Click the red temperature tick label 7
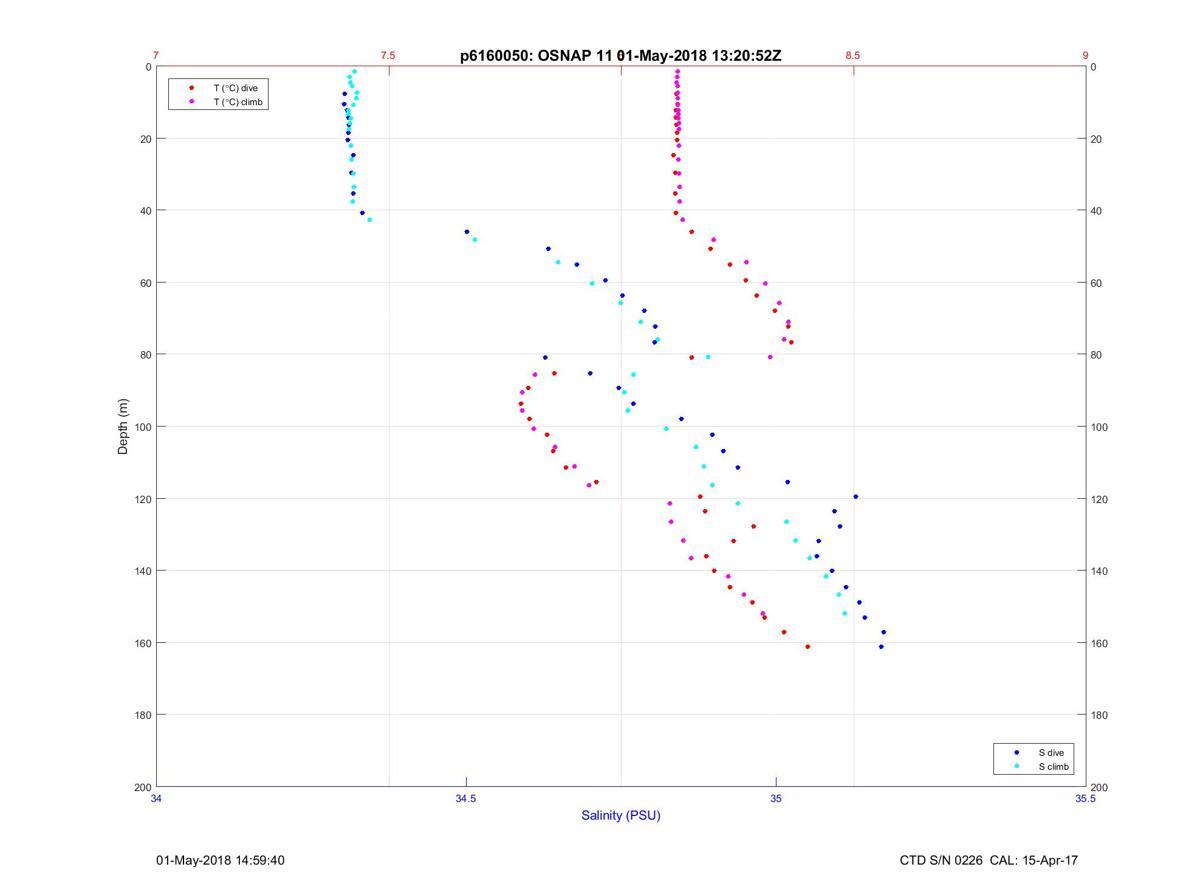 point(156,56)
